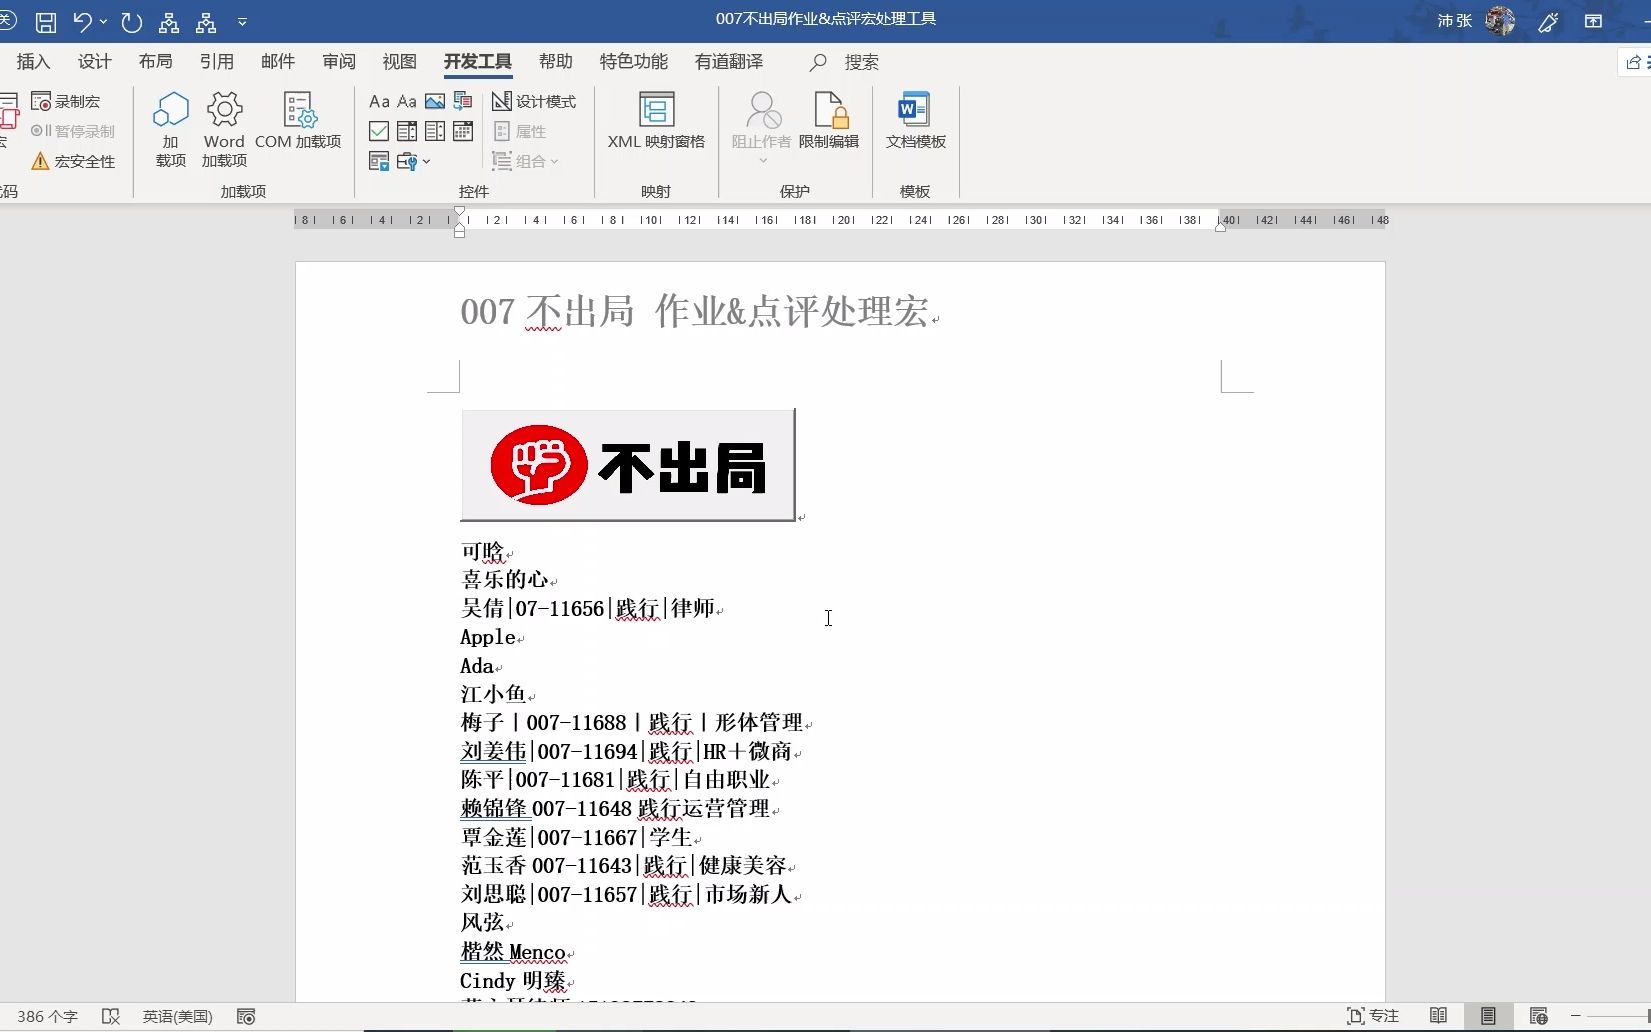Save the document via quick access toolbar
The image size is (1651, 1032).
(45, 22)
